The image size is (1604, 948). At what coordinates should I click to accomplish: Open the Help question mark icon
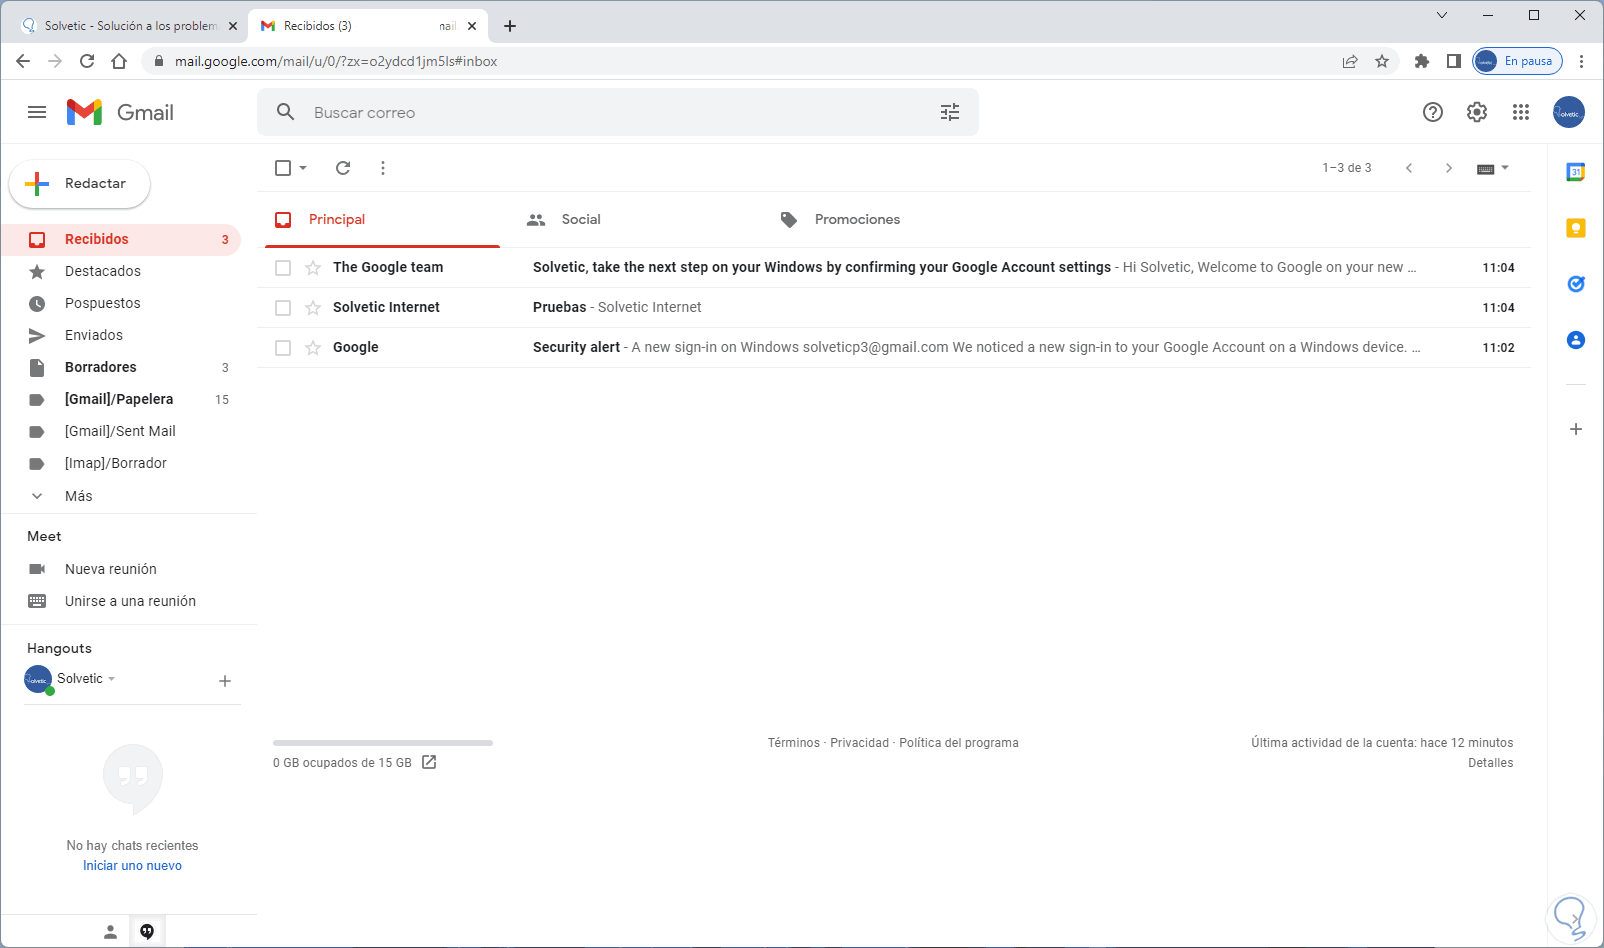1433,112
